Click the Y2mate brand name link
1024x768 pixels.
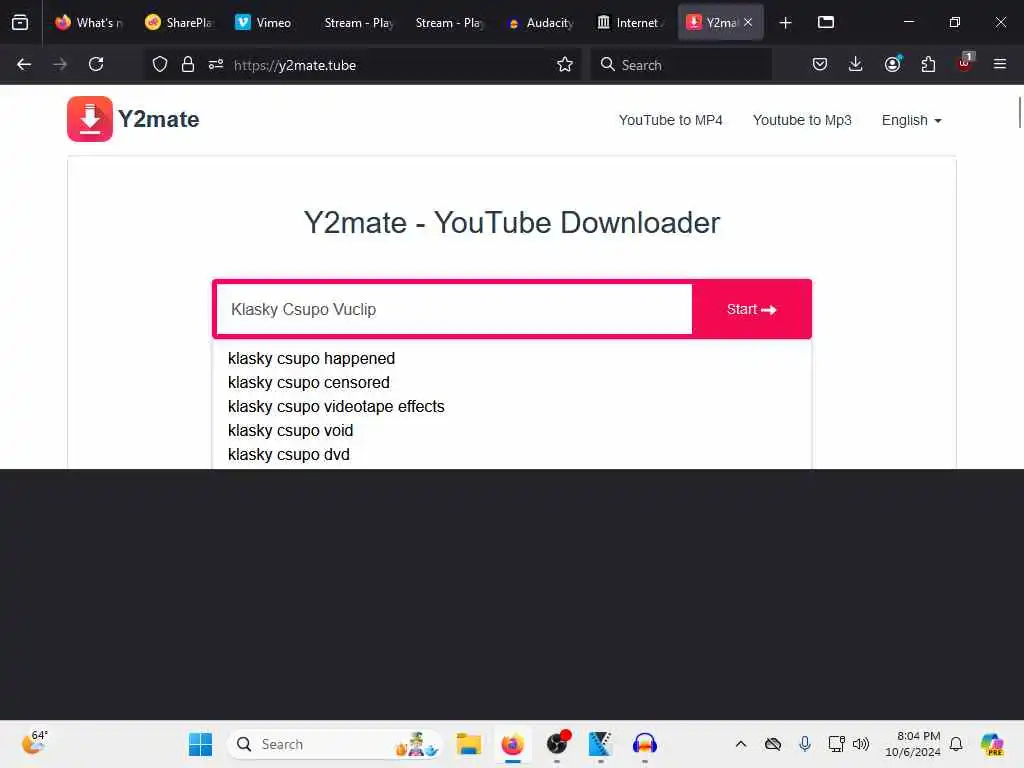click(159, 120)
